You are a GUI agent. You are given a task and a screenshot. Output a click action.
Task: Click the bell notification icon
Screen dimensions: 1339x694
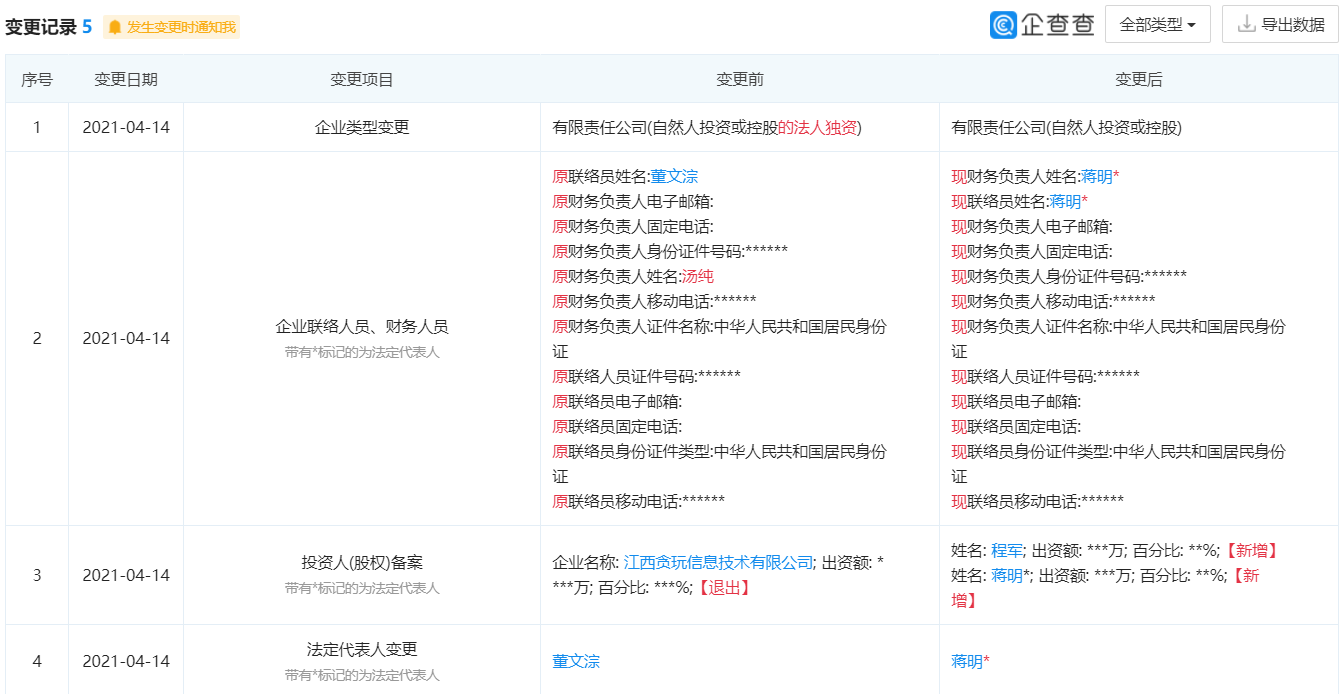(115, 27)
